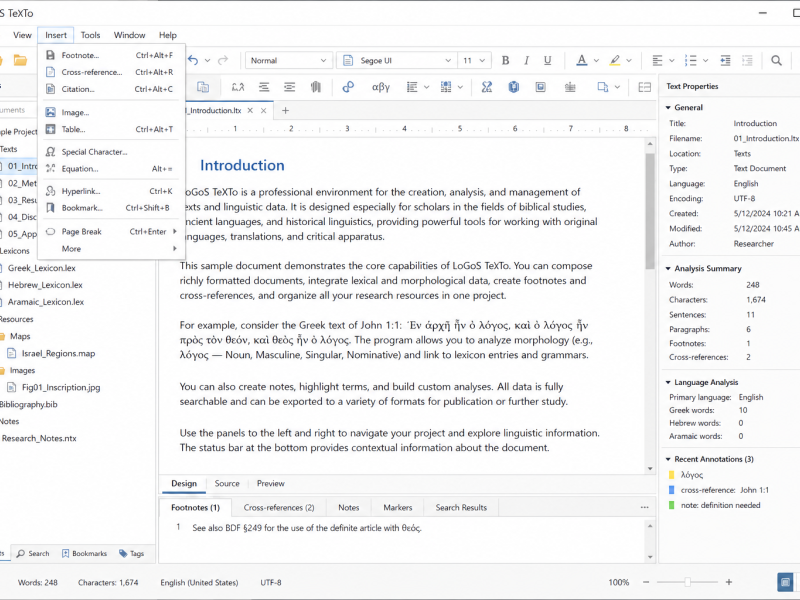The height and width of the screenshot is (600, 800).
Task: Click the open folder icon in toolbar
Action: point(20,60)
